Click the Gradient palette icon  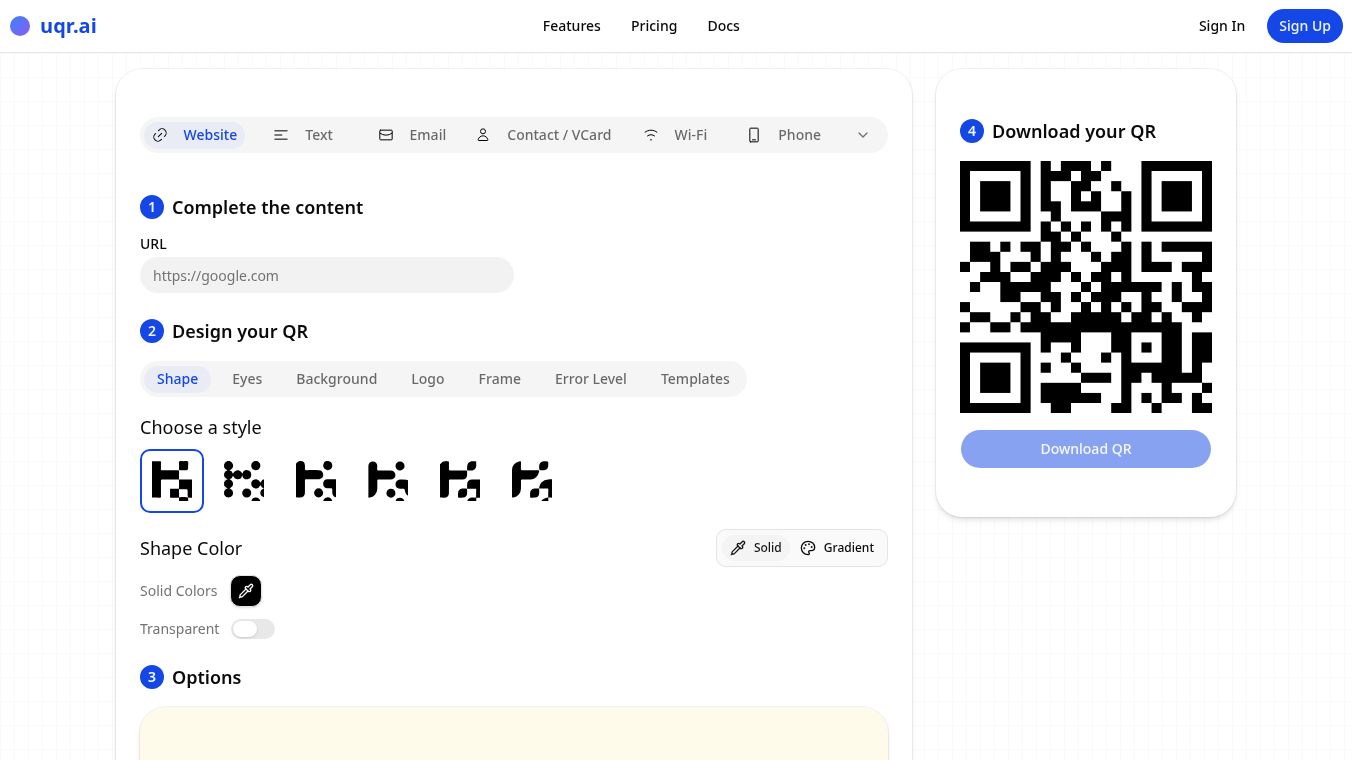808,548
